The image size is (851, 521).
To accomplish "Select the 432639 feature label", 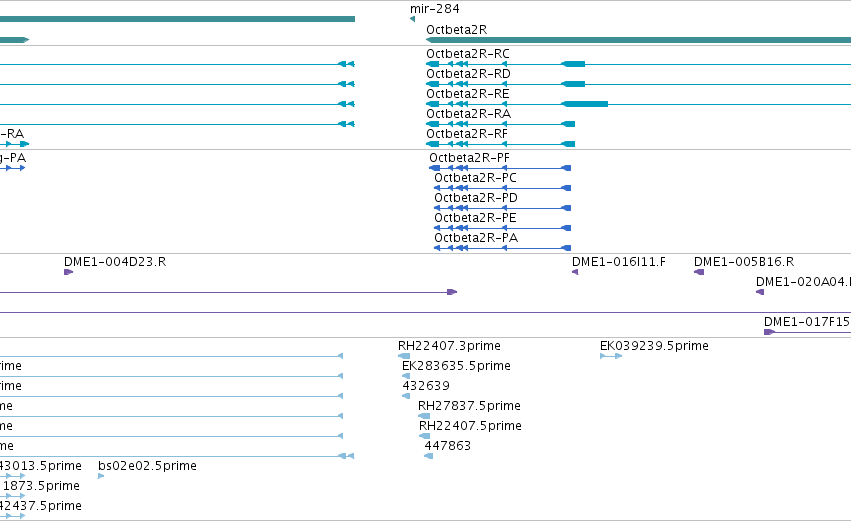I will click(x=426, y=386).
